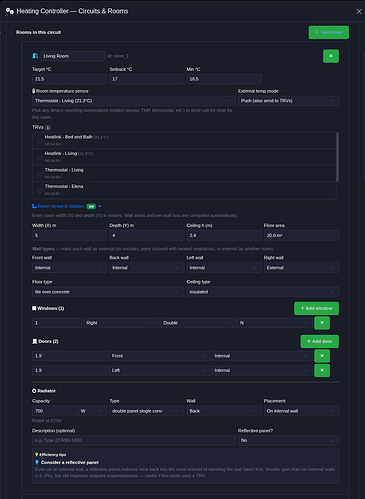Screen dimensions: 365x499
Task: Click the thermometer icon by Room temperature sensor
Action: [34, 91]
